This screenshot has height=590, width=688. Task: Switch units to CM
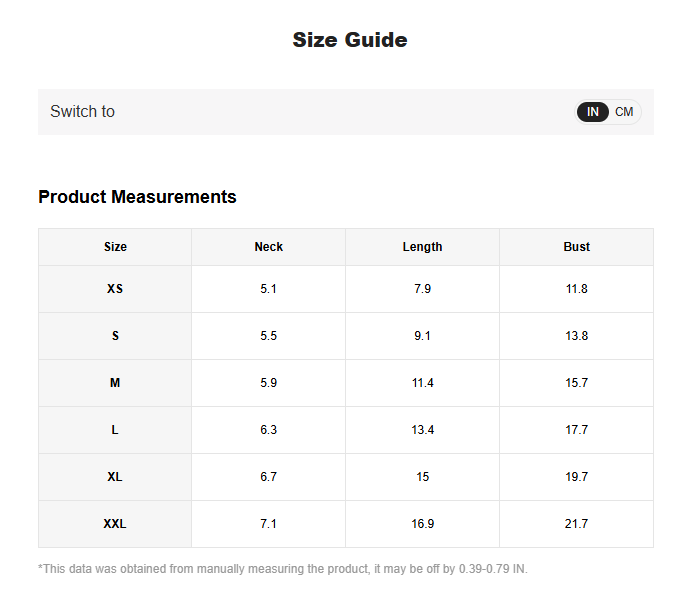click(x=624, y=112)
